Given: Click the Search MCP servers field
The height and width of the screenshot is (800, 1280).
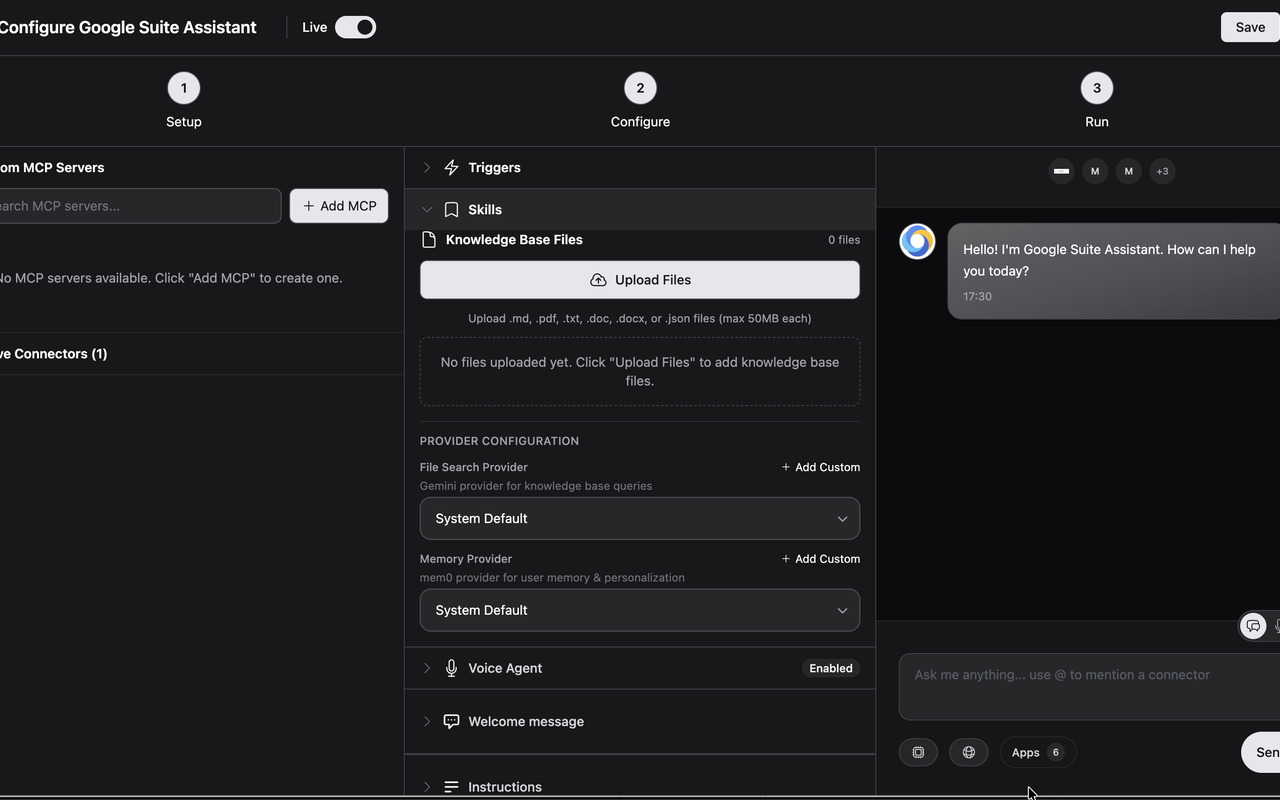Looking at the screenshot, I should coord(139,206).
